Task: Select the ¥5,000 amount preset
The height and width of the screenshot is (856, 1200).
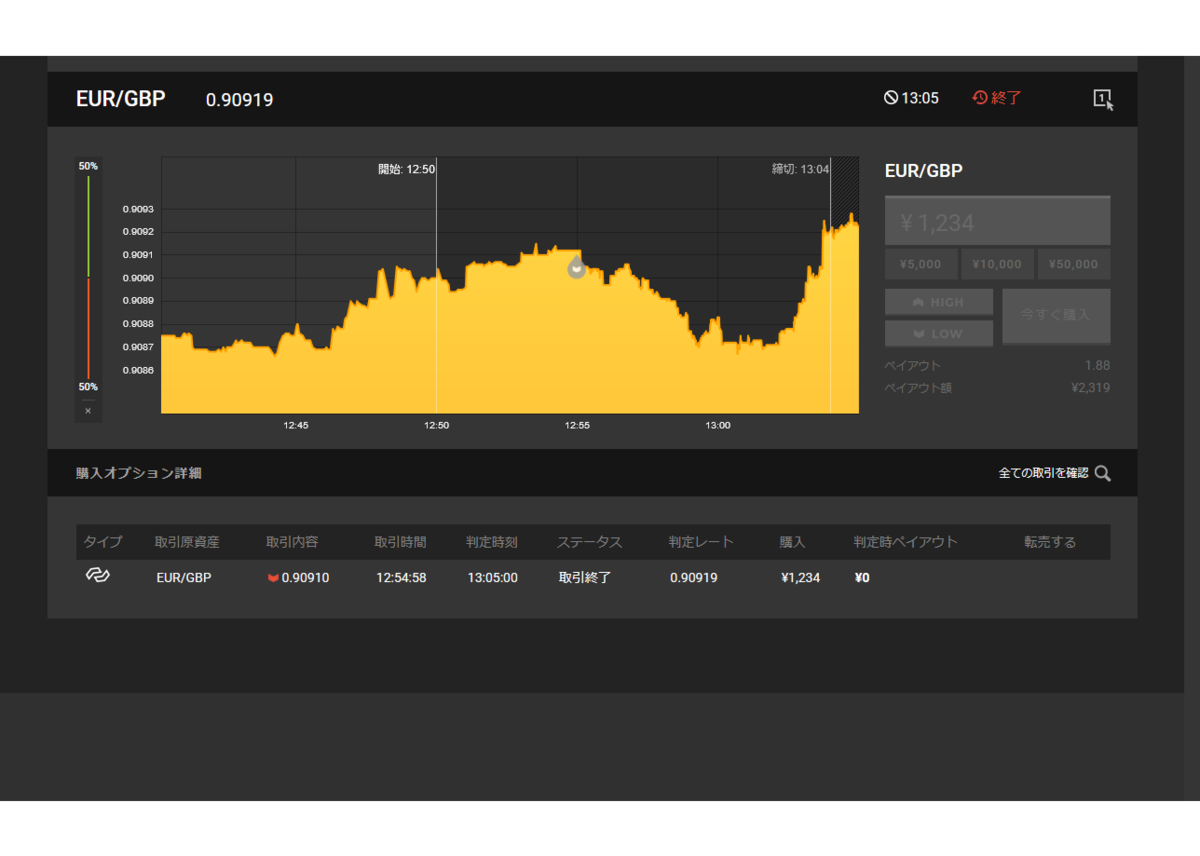Action: pyautogui.click(x=920, y=264)
